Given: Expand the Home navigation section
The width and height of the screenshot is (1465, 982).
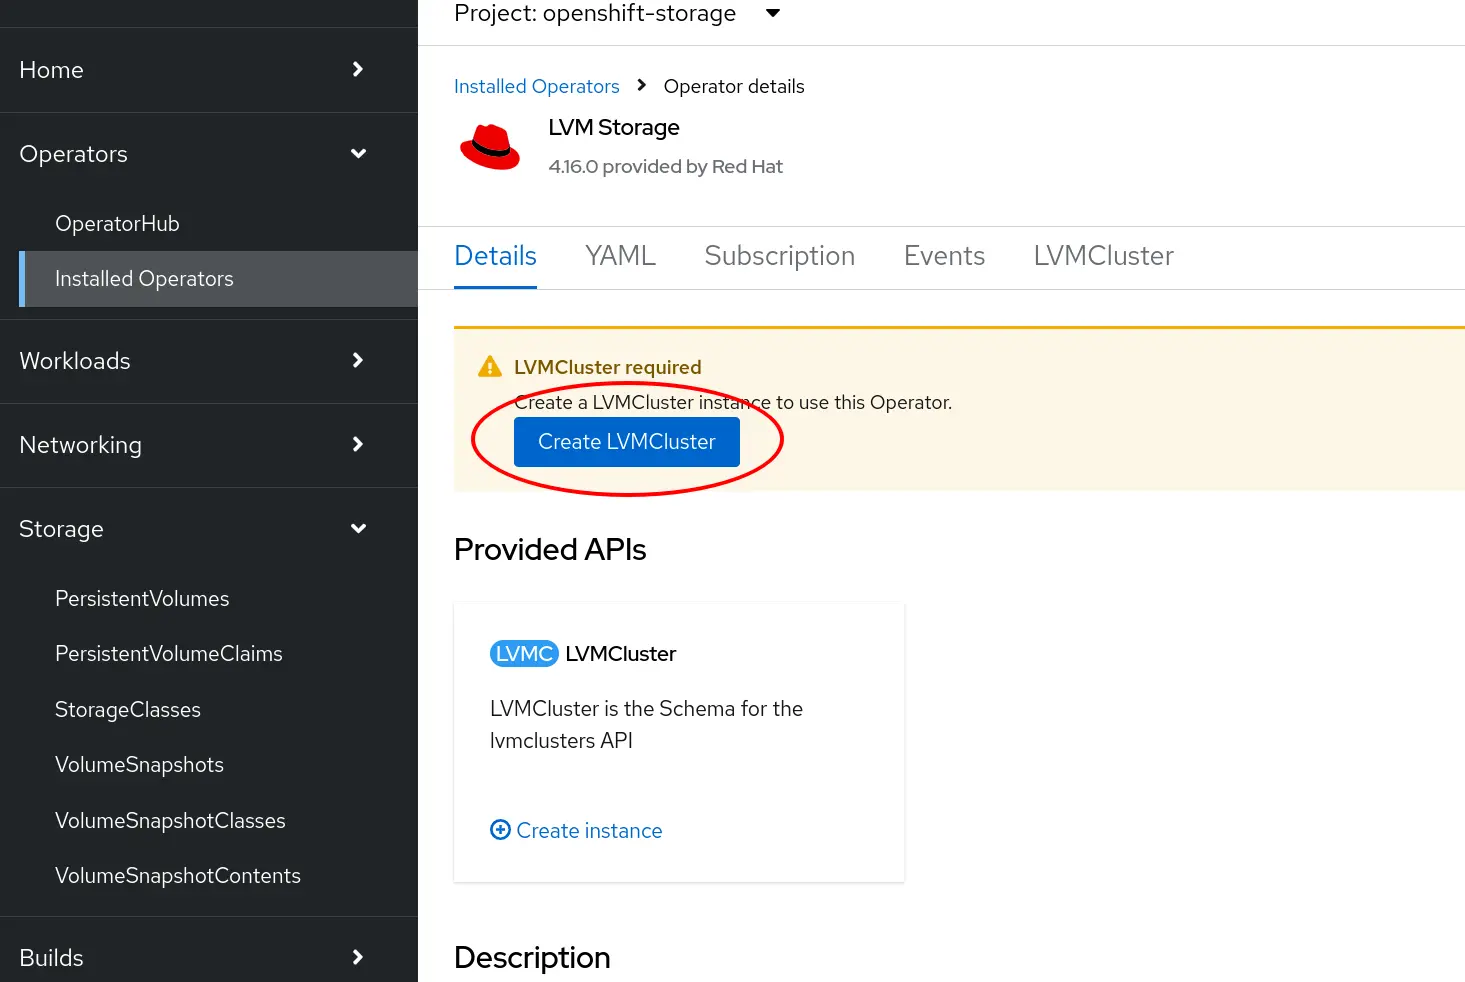Looking at the screenshot, I should tap(209, 70).
